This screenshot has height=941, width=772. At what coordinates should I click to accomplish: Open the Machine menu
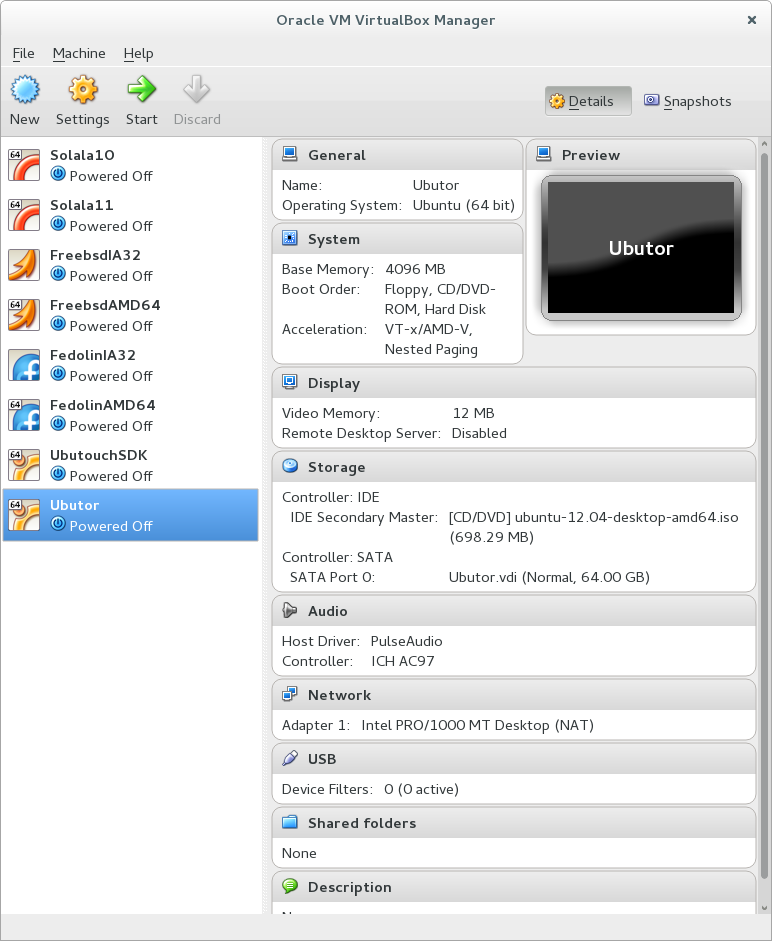79,53
